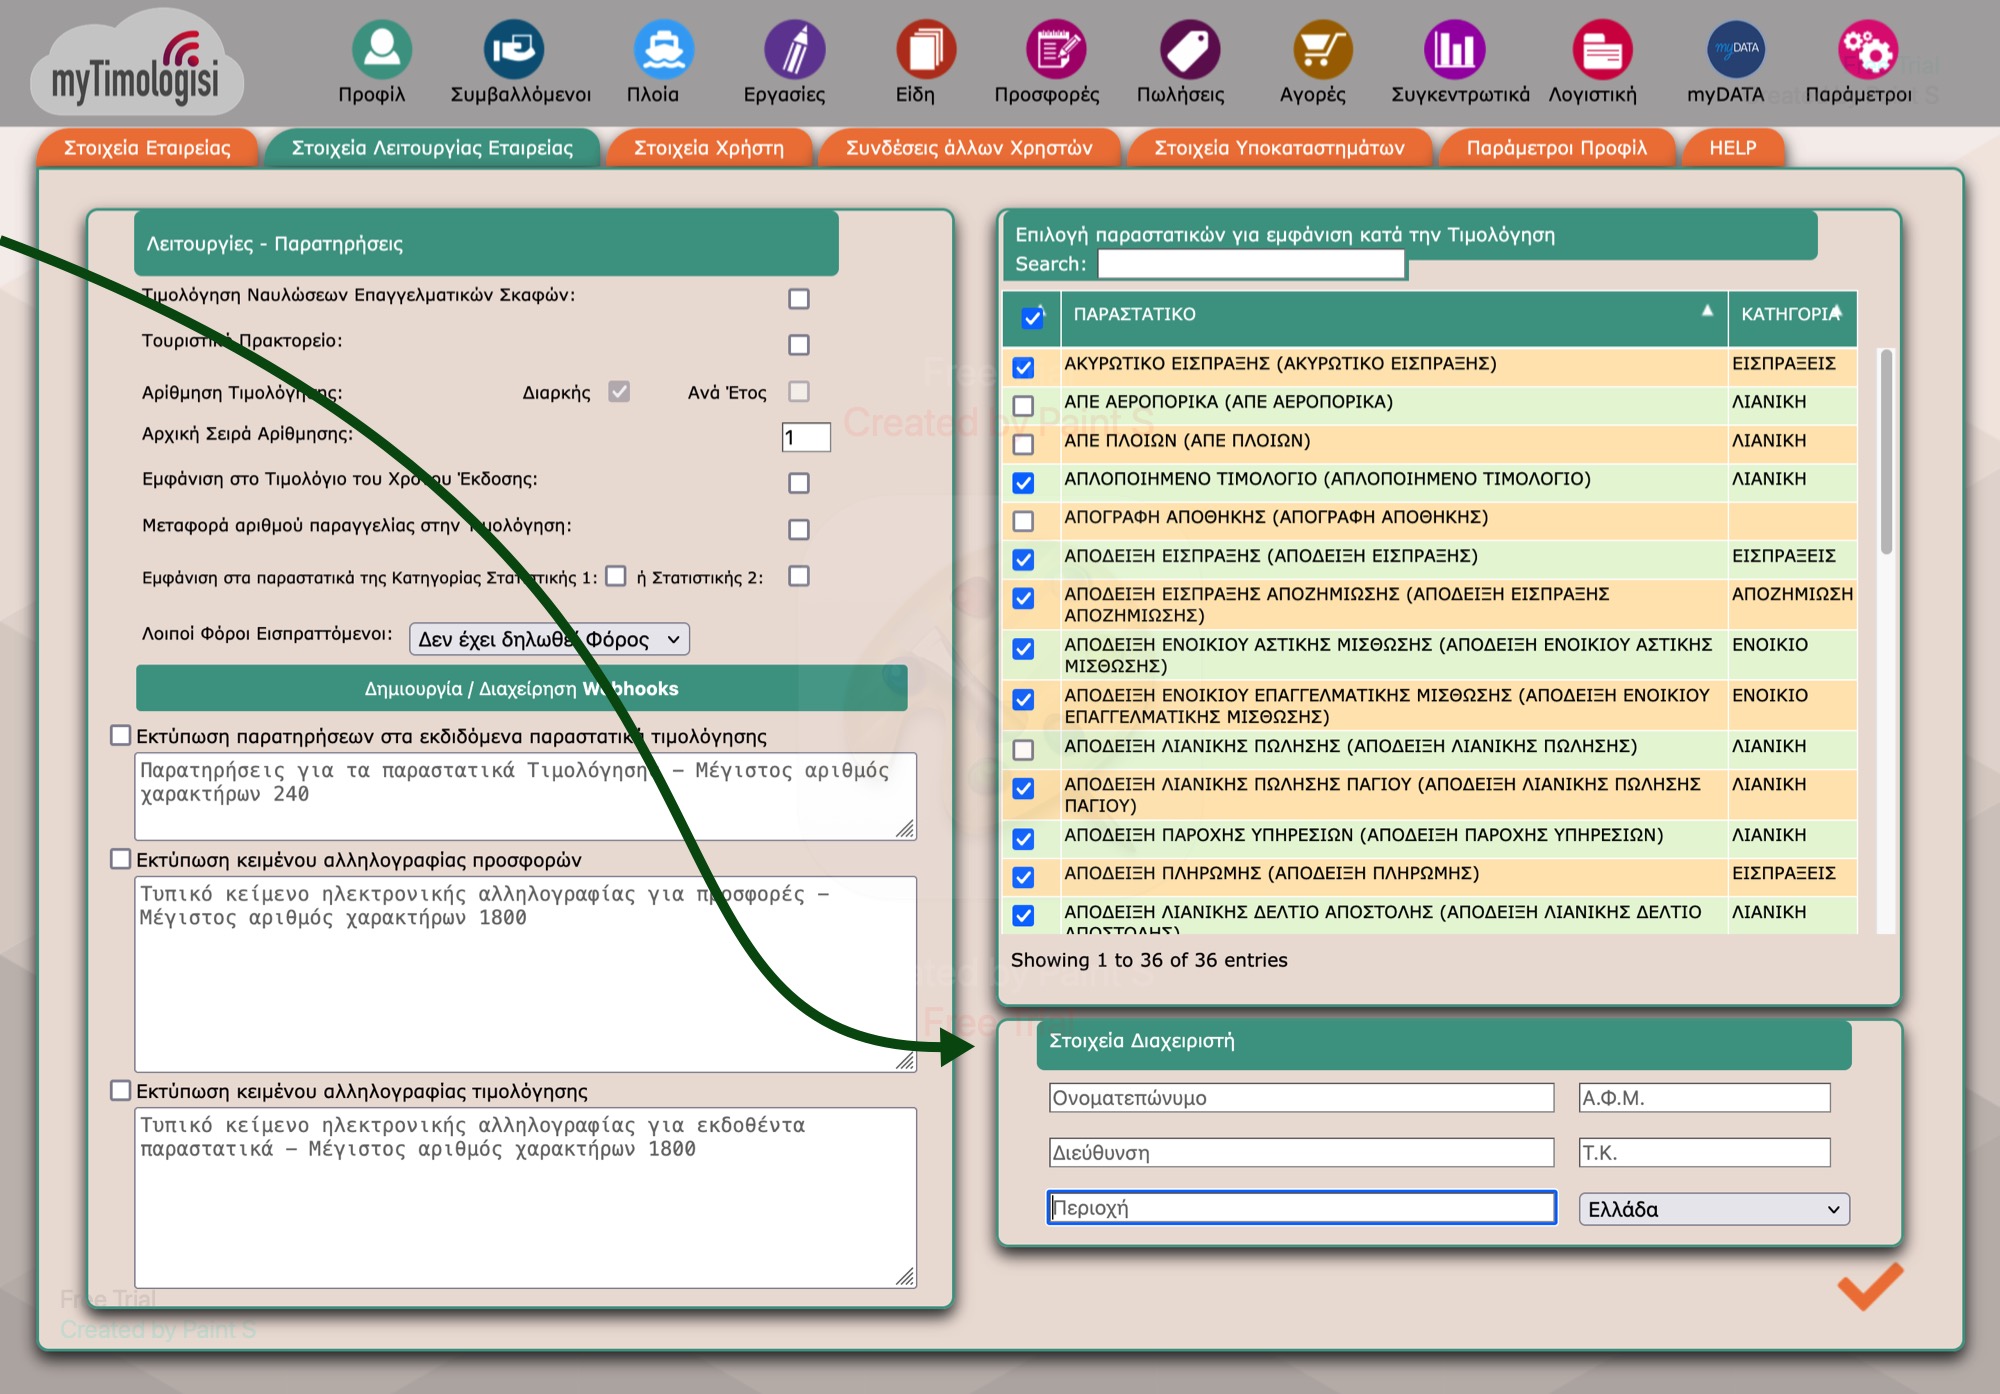This screenshot has height=1394, width=2000.
Task: Open the Στοιχεία Υποκαταστημάτων tab
Action: (x=1279, y=148)
